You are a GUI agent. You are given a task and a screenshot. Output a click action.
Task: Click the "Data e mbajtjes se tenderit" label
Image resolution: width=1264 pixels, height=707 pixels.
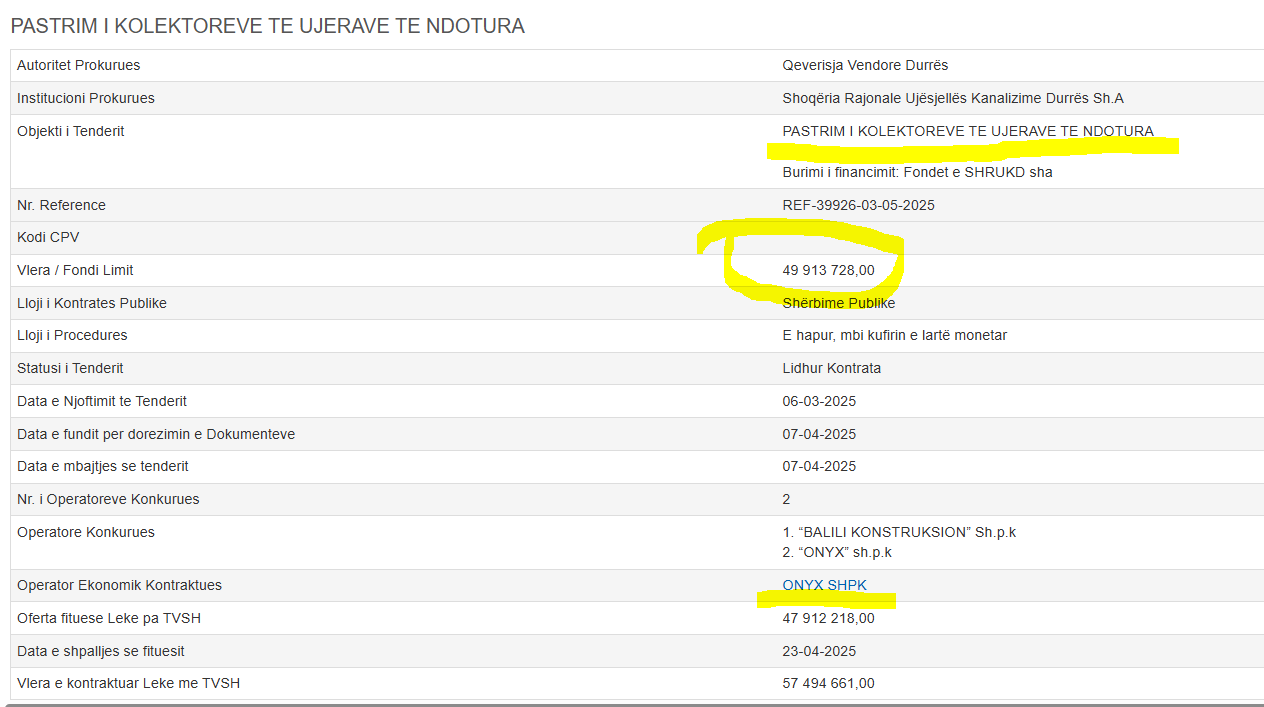click(x=102, y=466)
